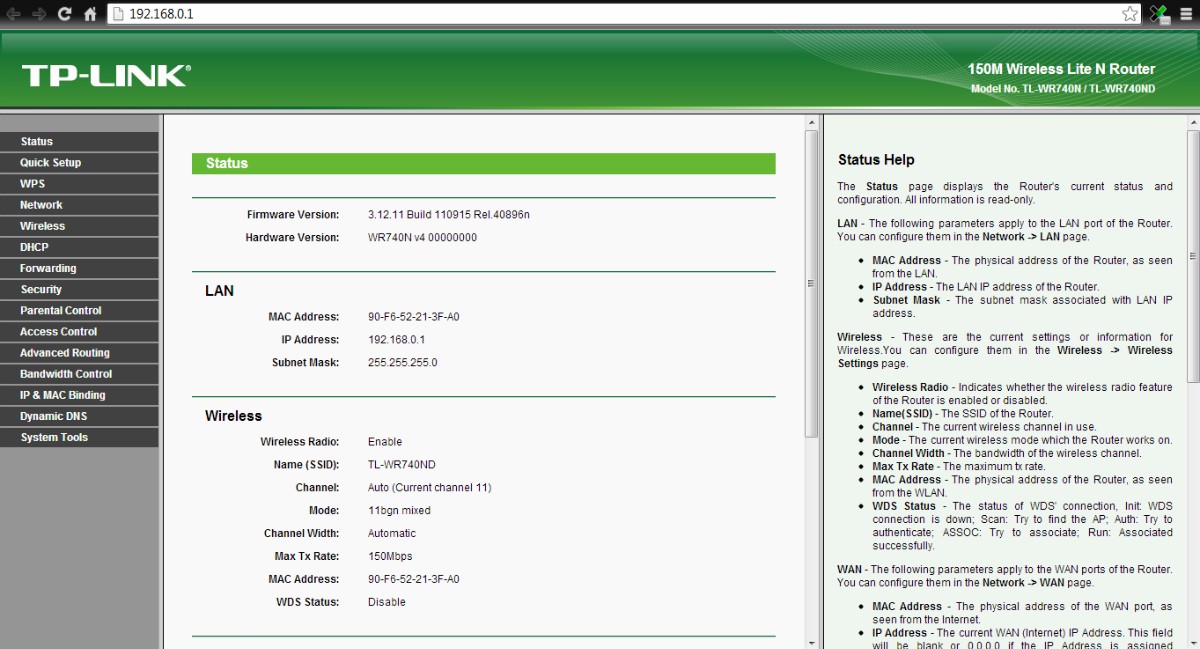Screen dimensions: 1200x649
Task: Click the Max Tx Rate value 150Mbps
Action: pos(390,557)
